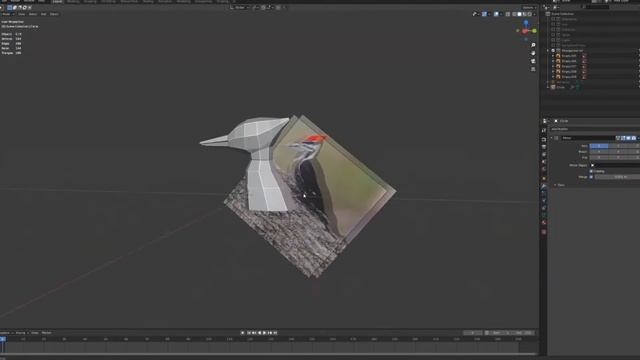Image resolution: width=640 pixels, height=360 pixels.
Task: Open the viewport Add menu
Action: point(43,14)
